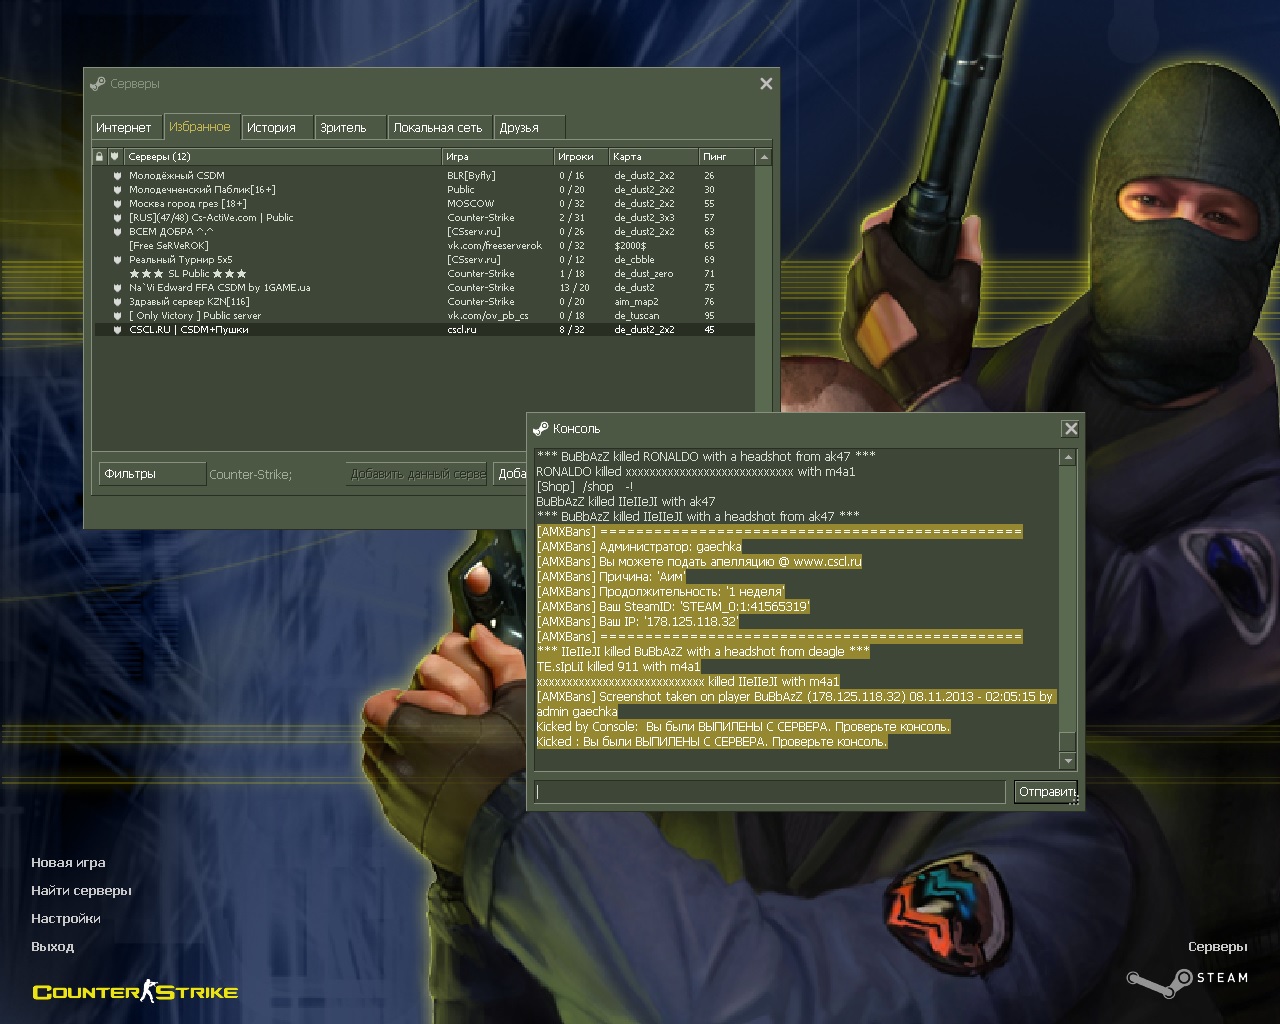The width and height of the screenshot is (1280, 1024).
Task: Sort servers by Игроки column header
Action: [x=582, y=157]
